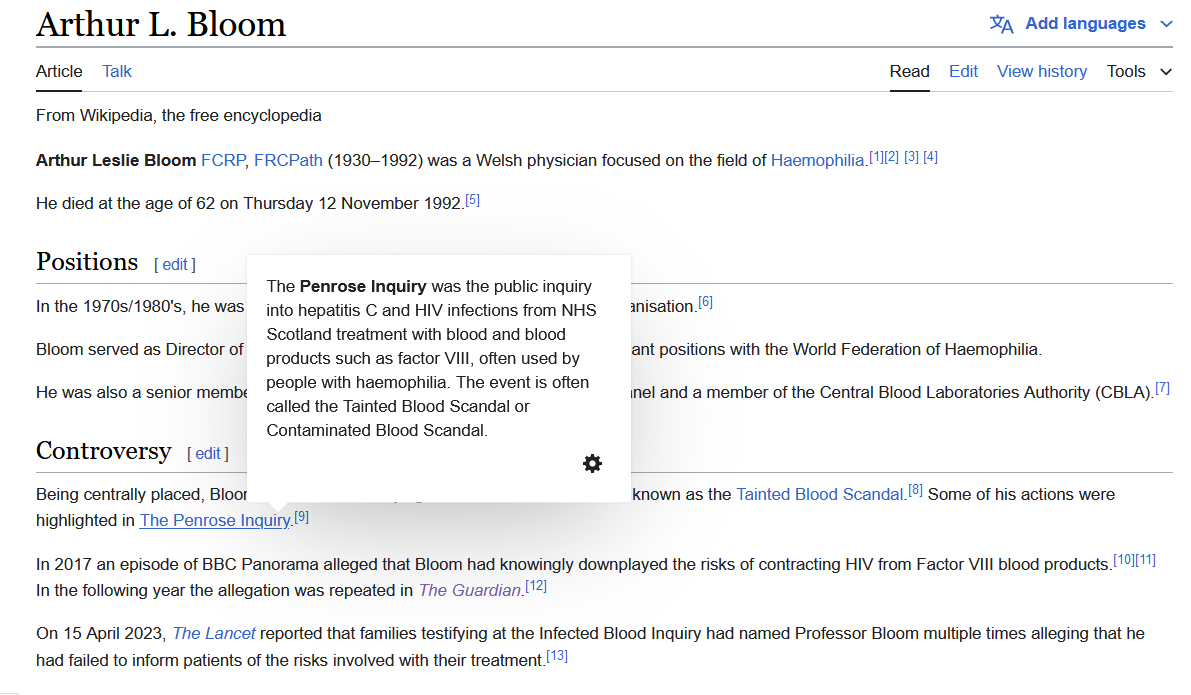
Task: Click the Add languages translate icon
Action: pyautogui.click(x=1001, y=22)
